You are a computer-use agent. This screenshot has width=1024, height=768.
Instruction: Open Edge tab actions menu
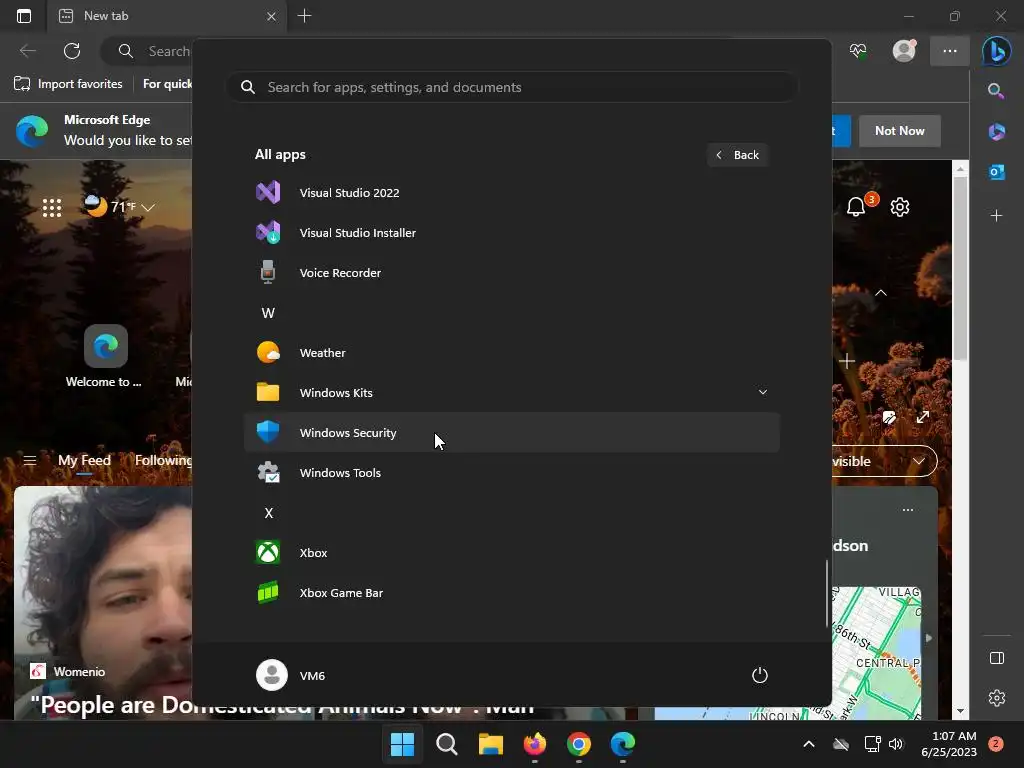pyautogui.click(x=24, y=16)
